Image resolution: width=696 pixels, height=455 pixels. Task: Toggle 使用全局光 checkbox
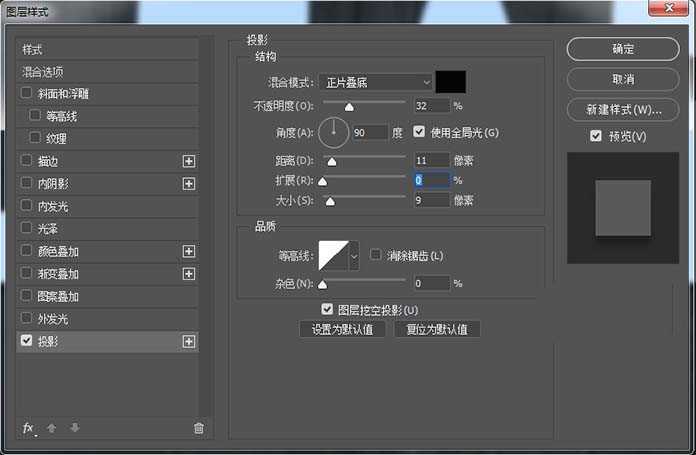click(419, 131)
